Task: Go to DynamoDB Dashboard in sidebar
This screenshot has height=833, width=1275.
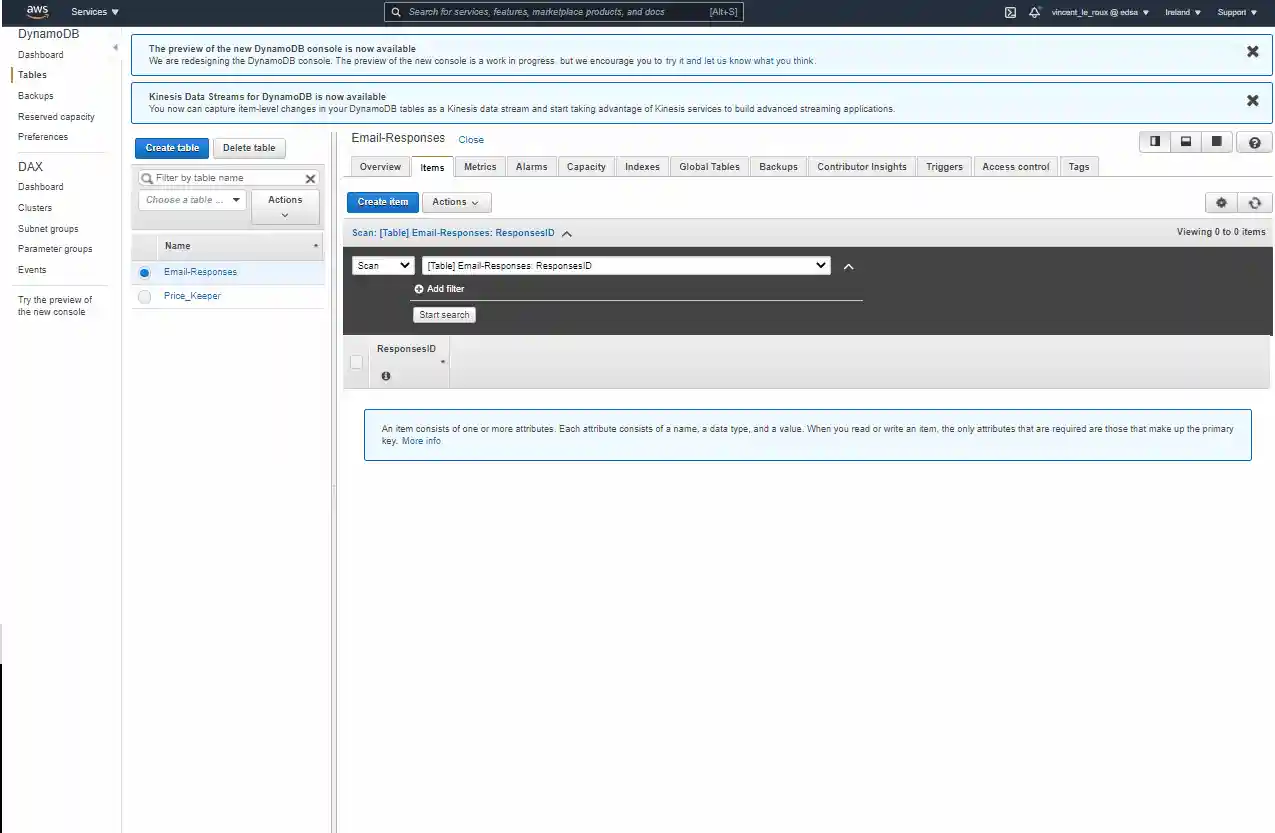Action: [x=40, y=55]
